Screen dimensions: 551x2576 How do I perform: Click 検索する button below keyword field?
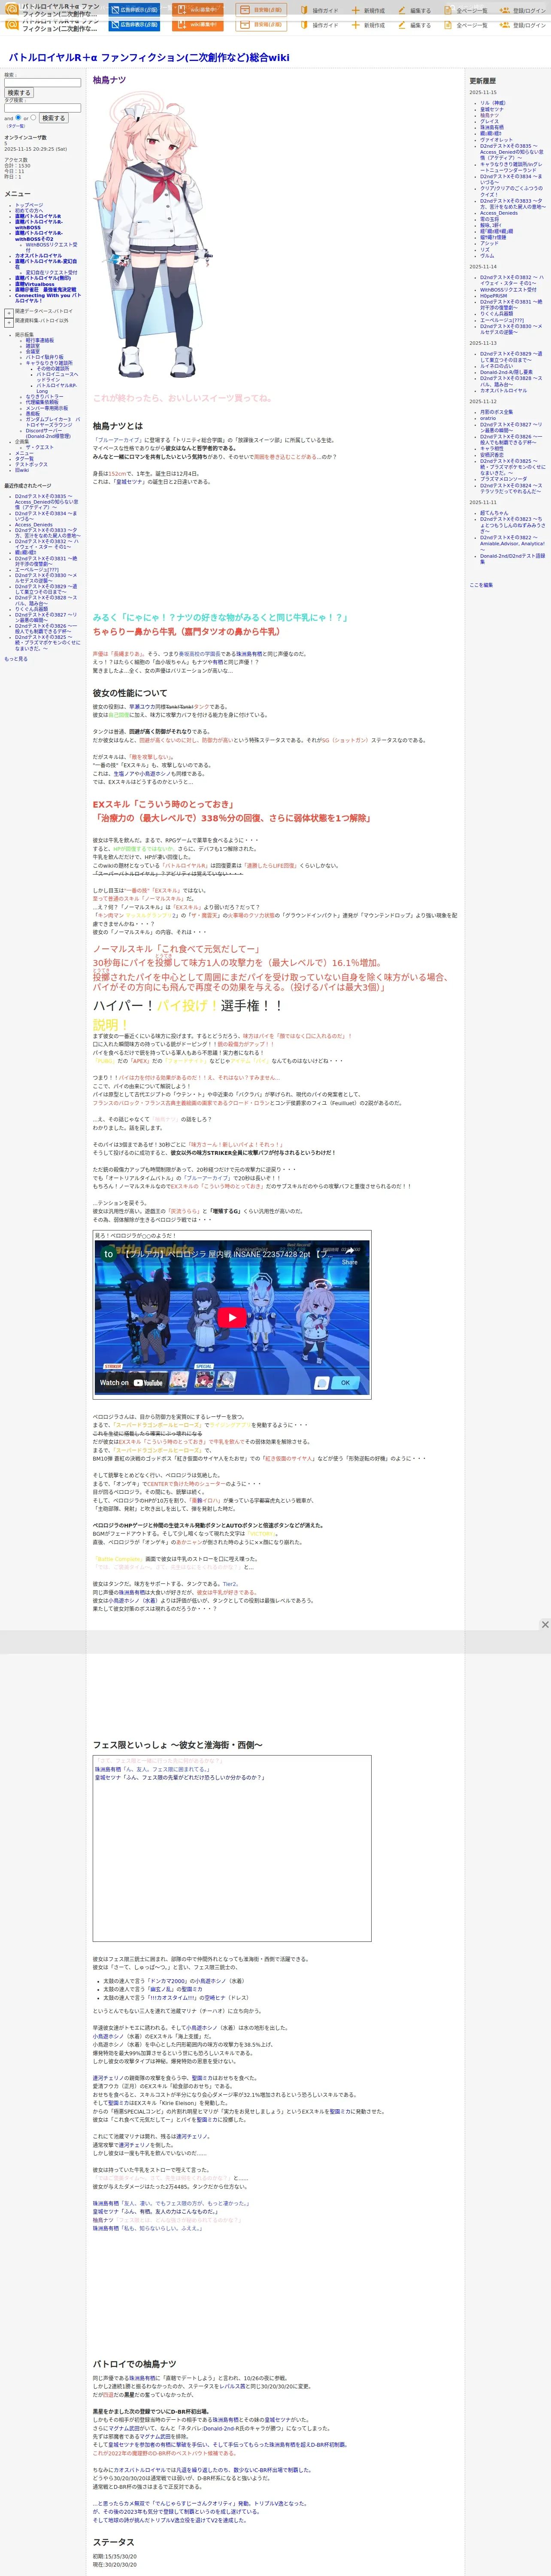click(19, 93)
